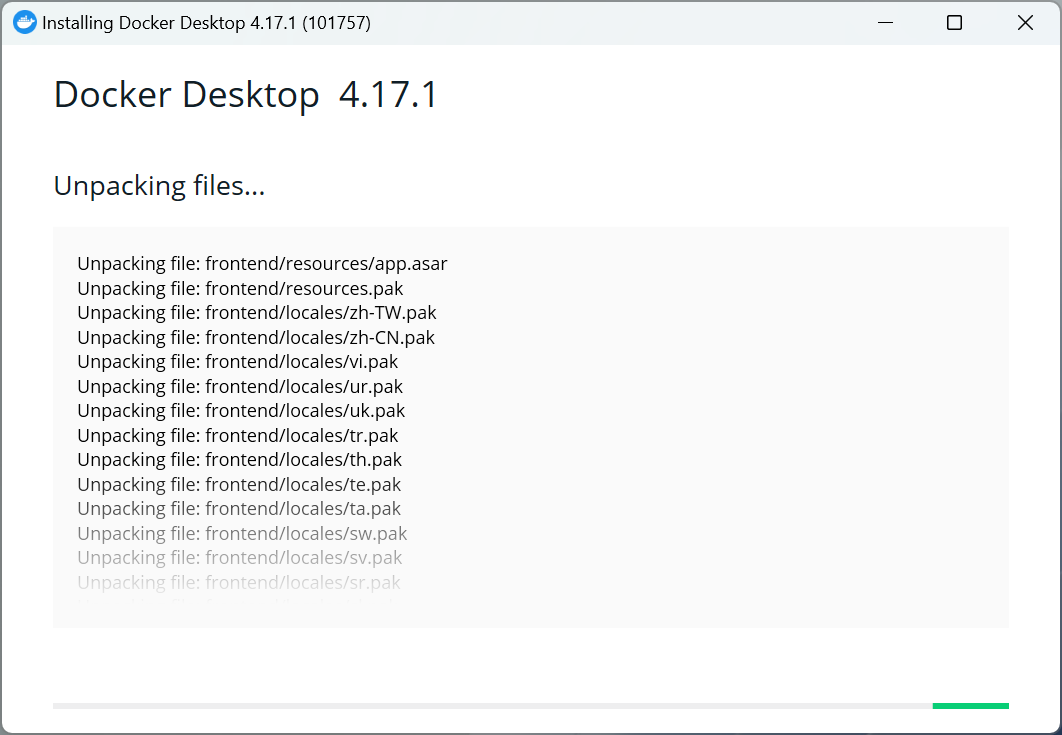
Task: Select the log line for locales/ta.pak
Action: 239,509
